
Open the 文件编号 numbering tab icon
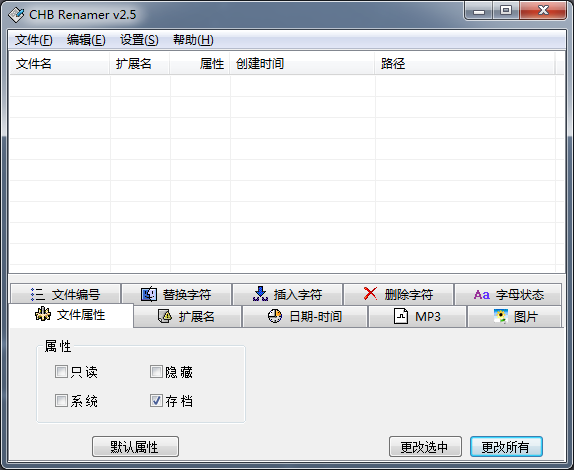[38, 294]
